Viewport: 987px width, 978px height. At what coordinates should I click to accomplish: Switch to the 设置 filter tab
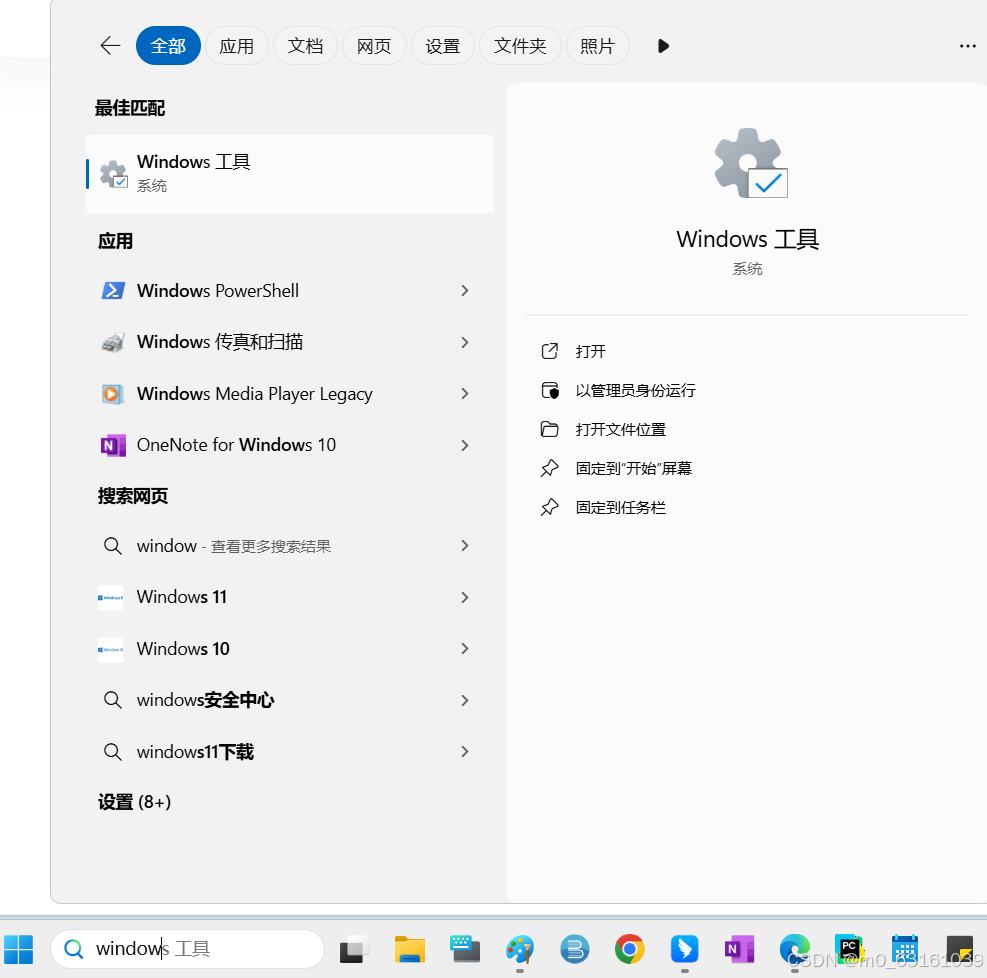point(443,46)
